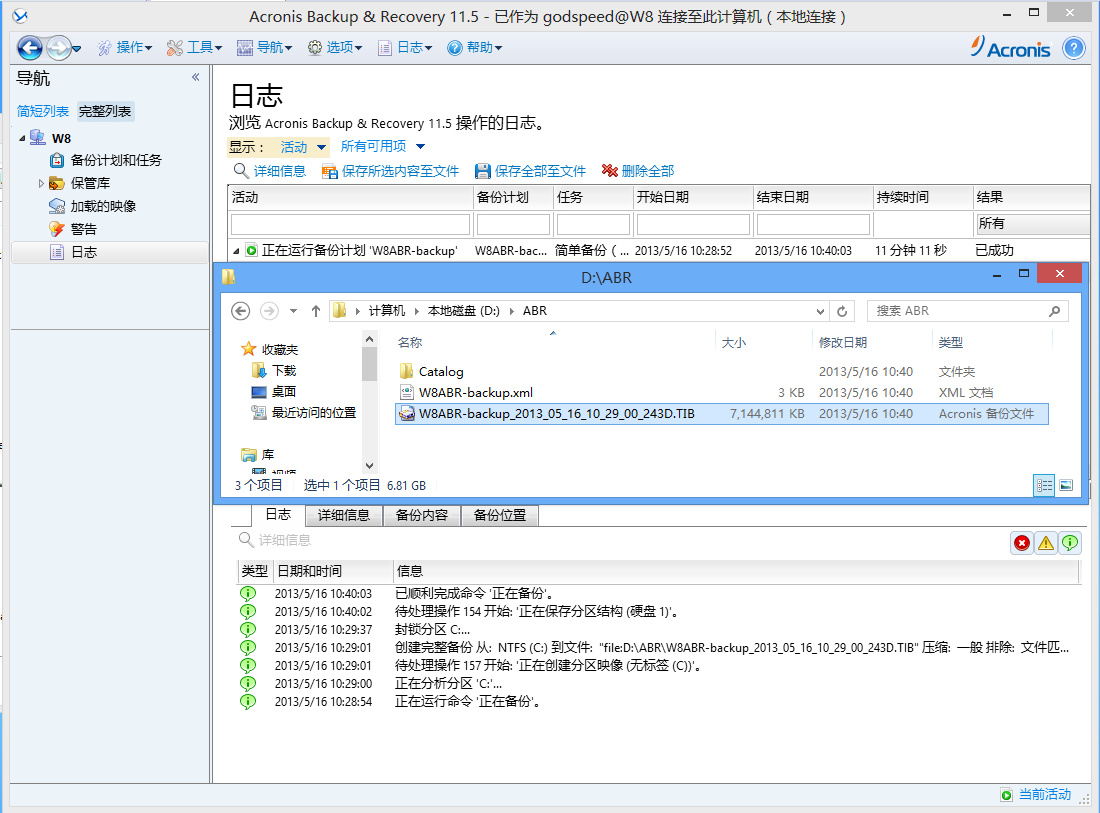Collapse the navigation pane with double chevron

(x=196, y=77)
